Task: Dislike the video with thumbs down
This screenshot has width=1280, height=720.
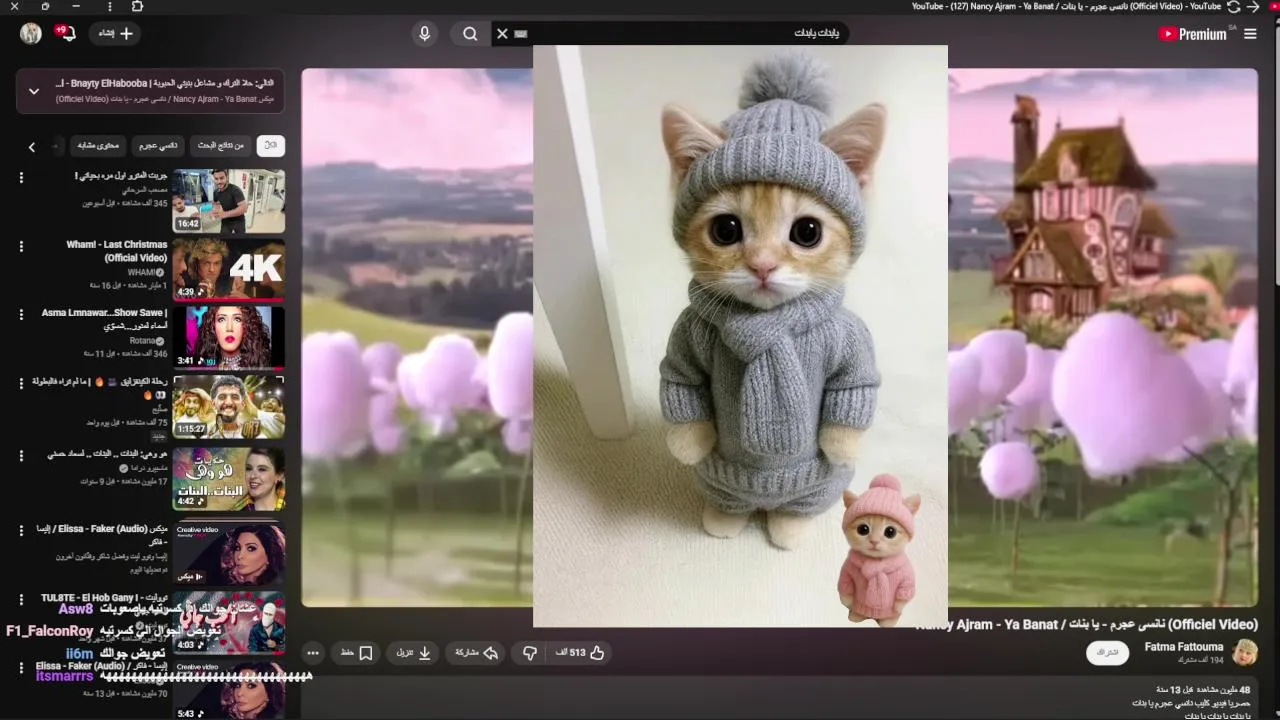Action: coord(530,653)
